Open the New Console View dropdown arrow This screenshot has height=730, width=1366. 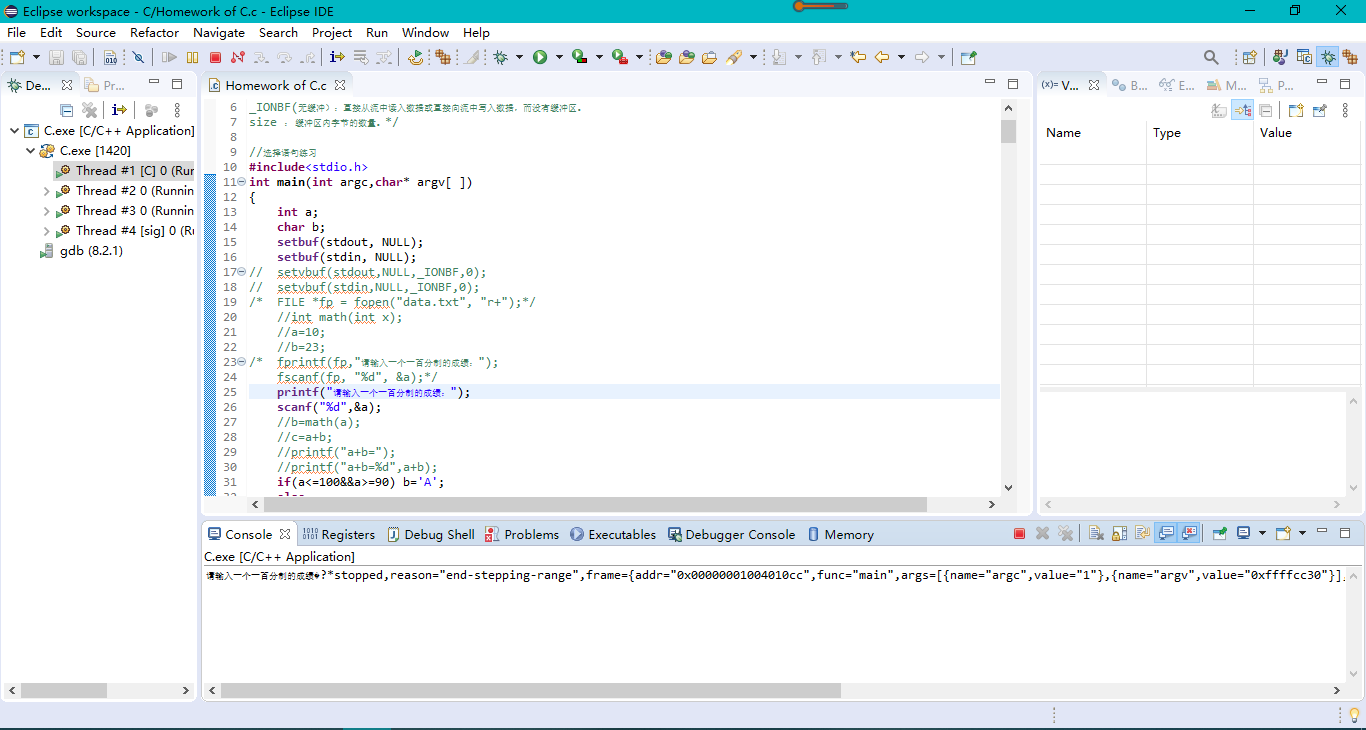[1302, 534]
